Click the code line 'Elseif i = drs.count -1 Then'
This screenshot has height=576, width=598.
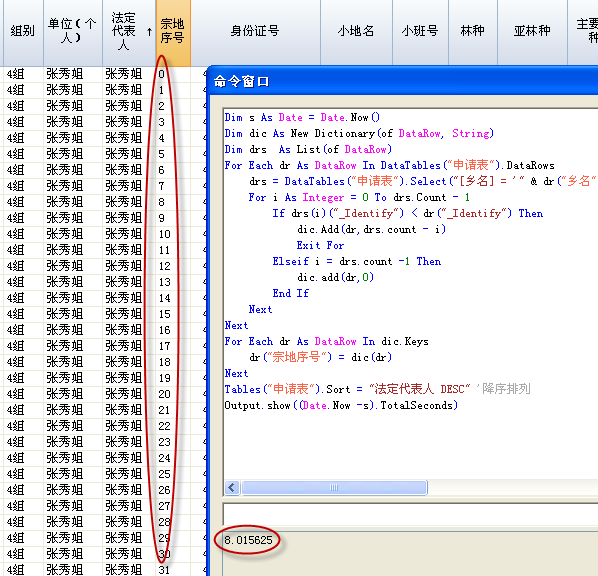pyautogui.click(x=357, y=261)
